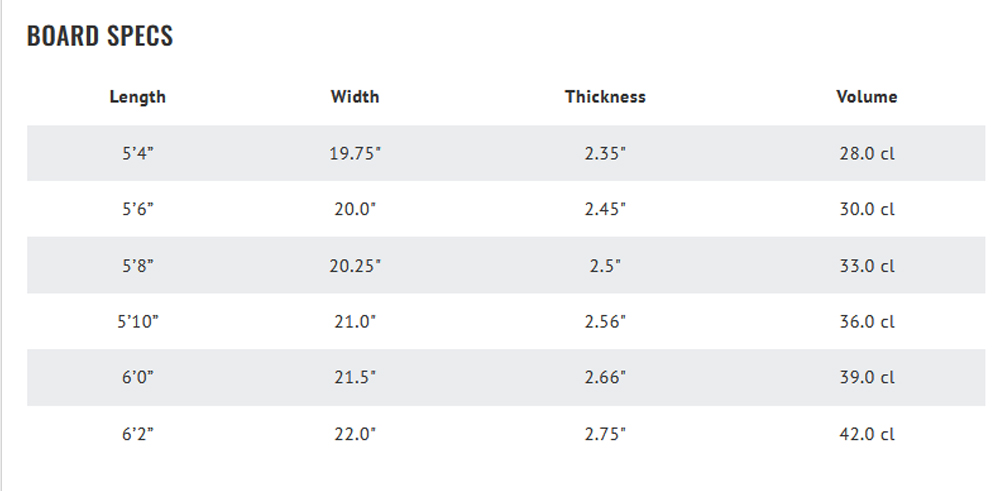Click the 2.45" thickness cell

point(605,209)
